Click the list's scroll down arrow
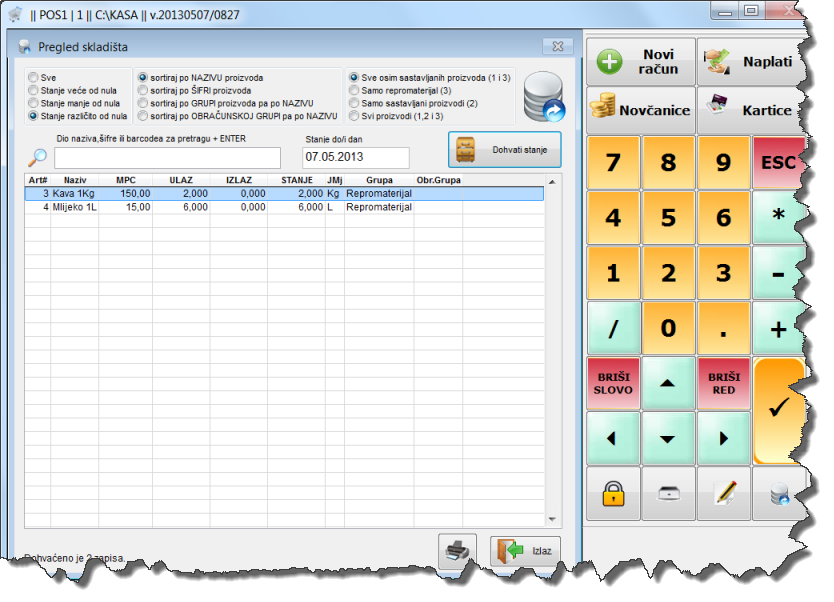834x602 pixels. point(552,519)
